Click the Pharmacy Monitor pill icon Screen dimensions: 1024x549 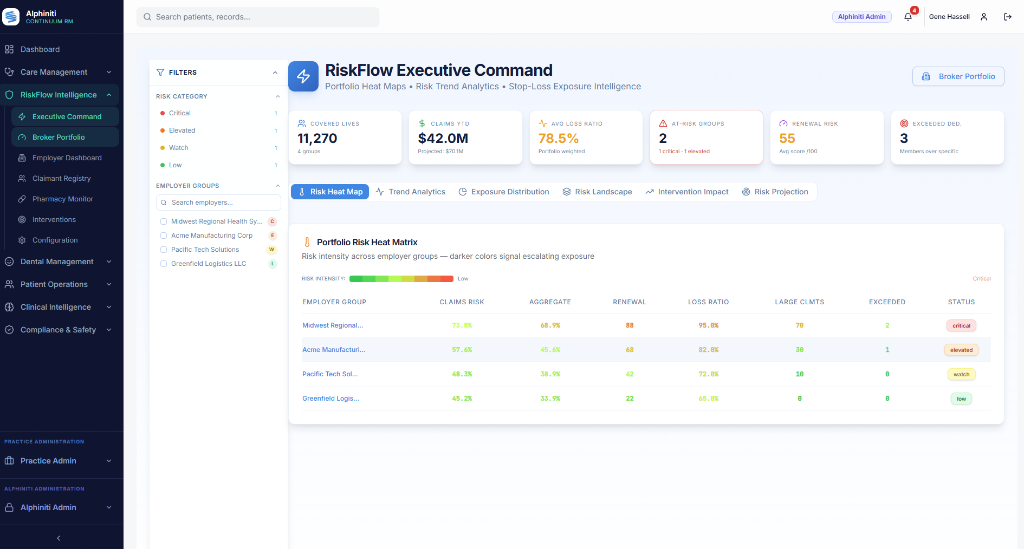click(x=22, y=199)
